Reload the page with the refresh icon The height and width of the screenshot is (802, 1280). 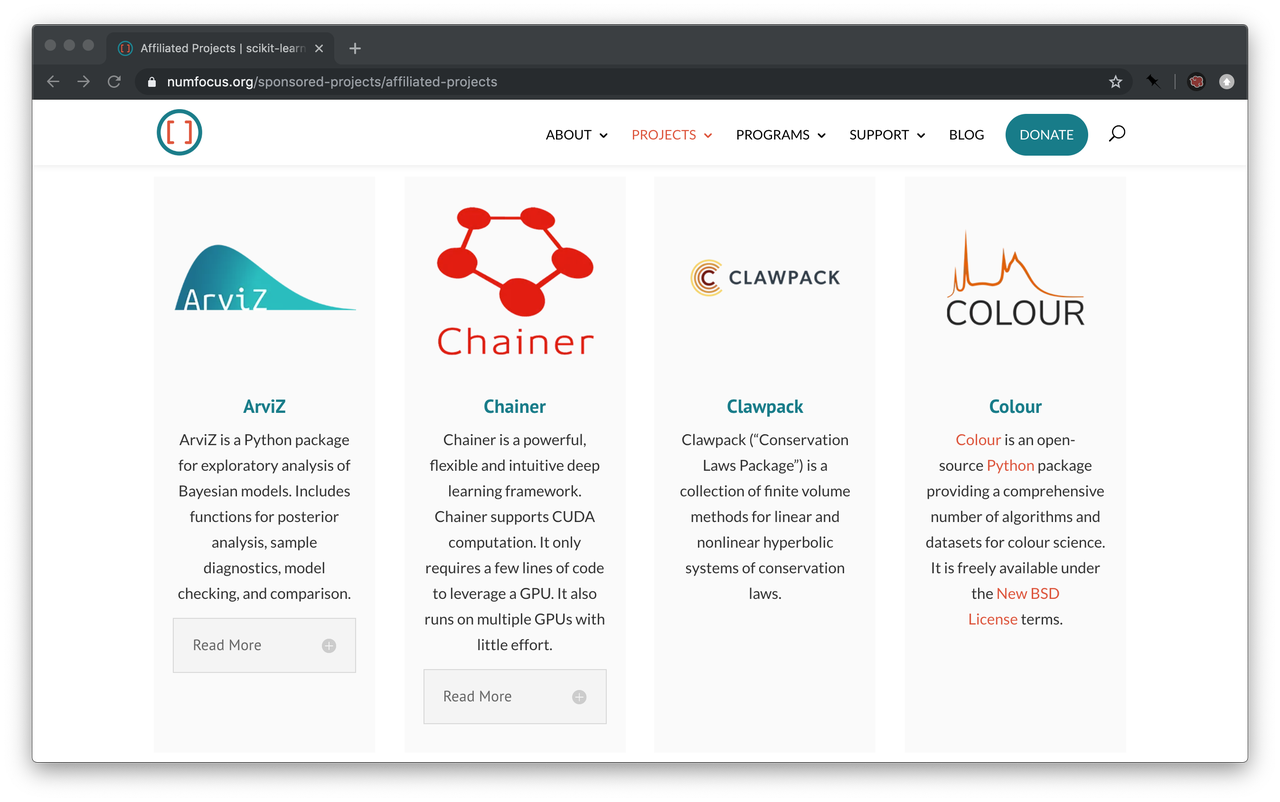click(114, 82)
